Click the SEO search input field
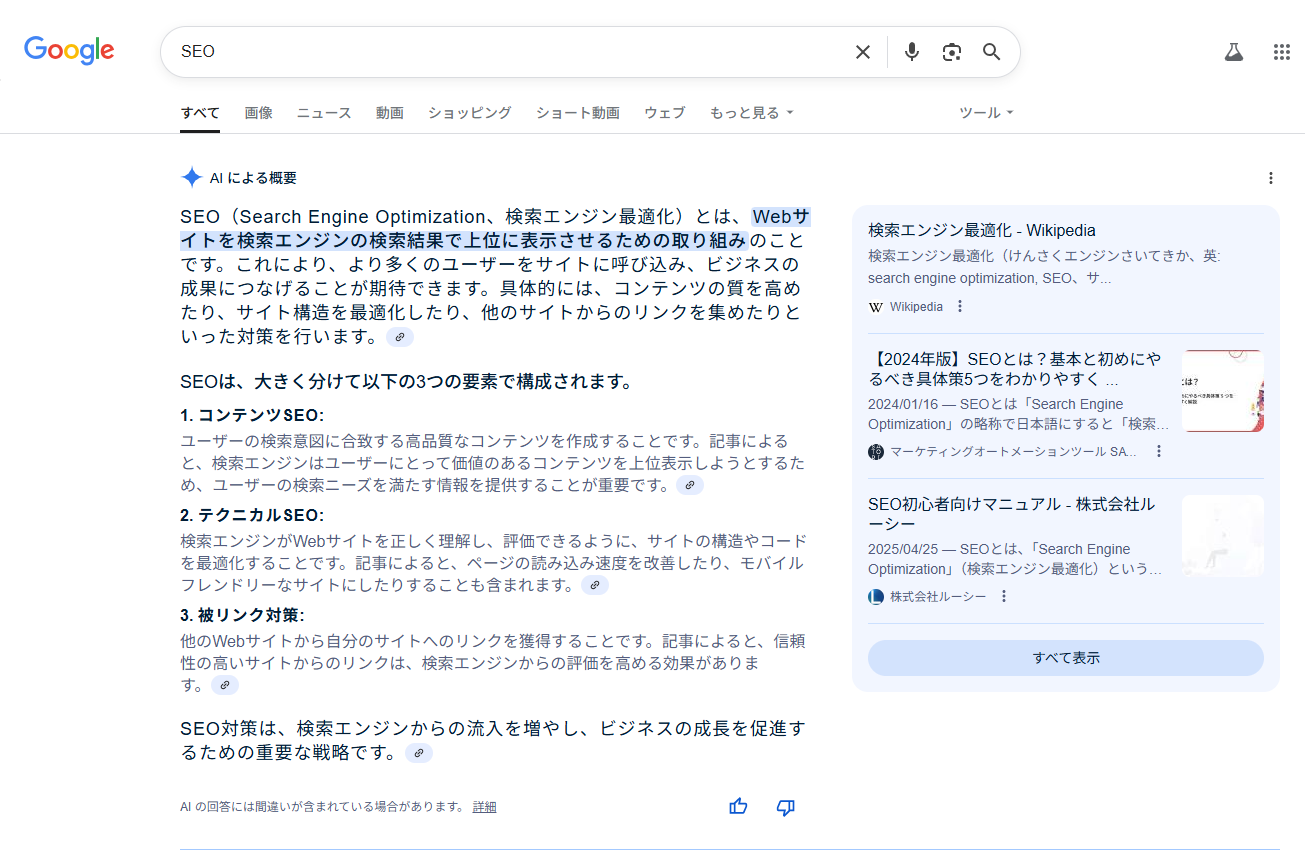Screen dimensions: 1305x865 point(510,52)
